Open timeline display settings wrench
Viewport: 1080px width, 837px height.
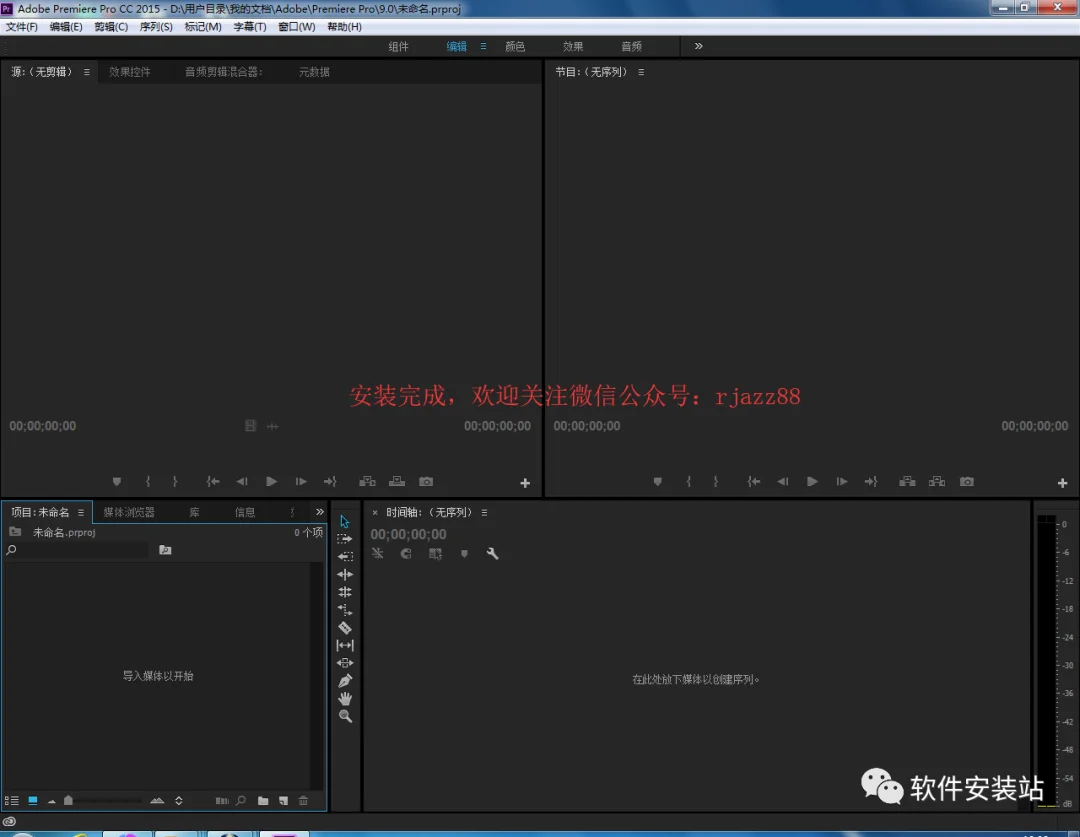492,553
